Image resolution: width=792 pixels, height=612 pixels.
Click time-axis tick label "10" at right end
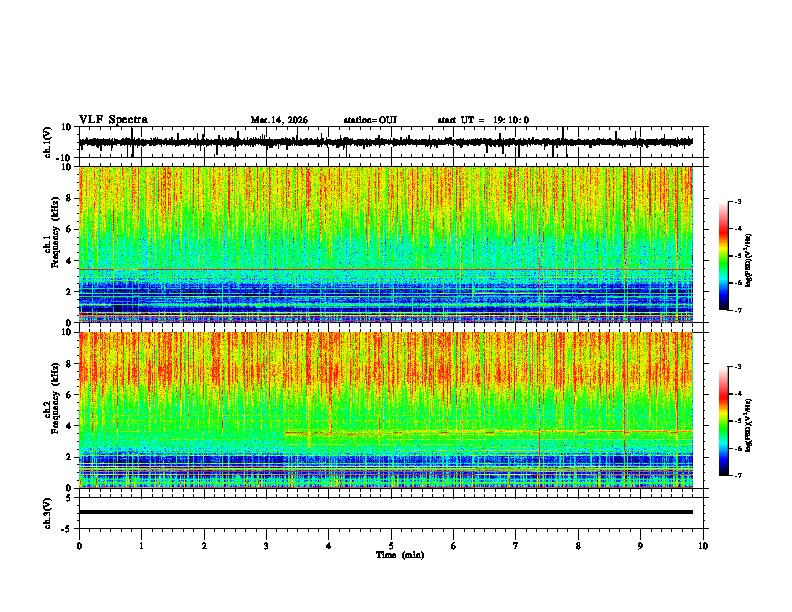(x=703, y=546)
